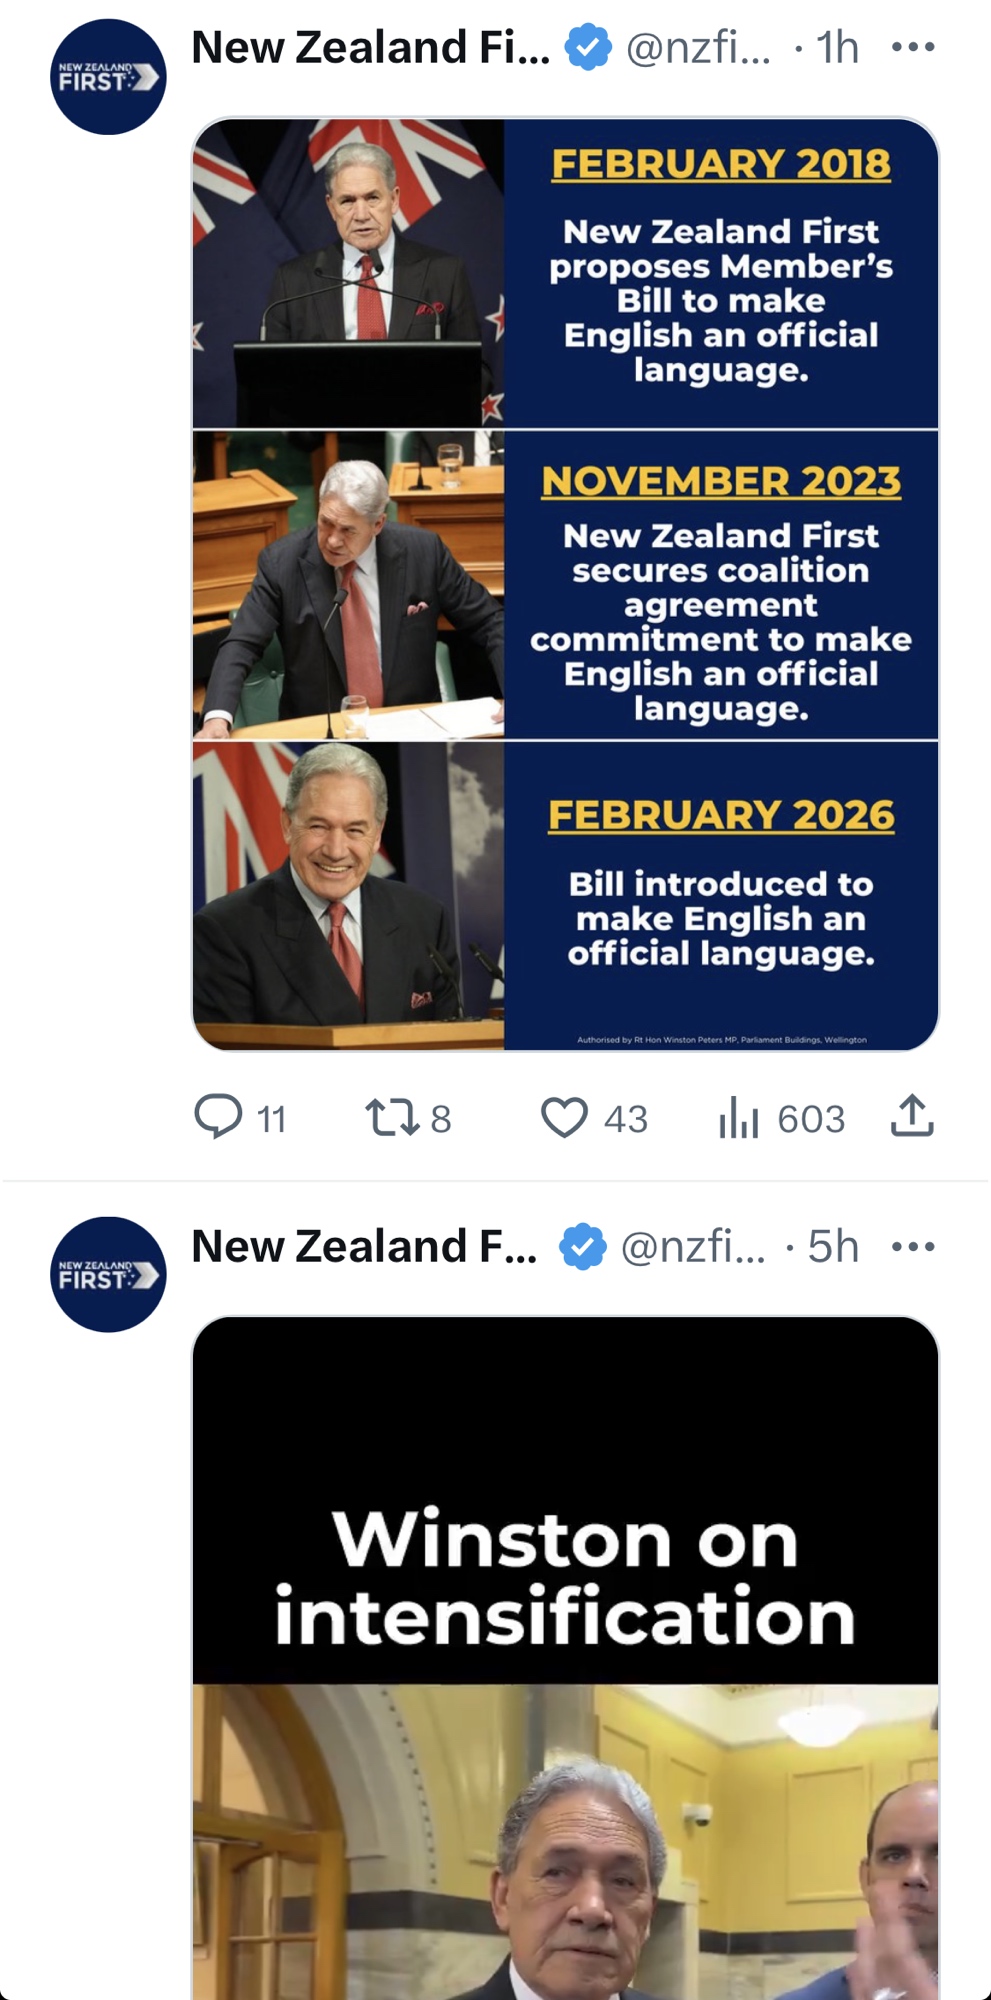
Task: Click the 1h timestamp on first tweet
Action: point(837,47)
